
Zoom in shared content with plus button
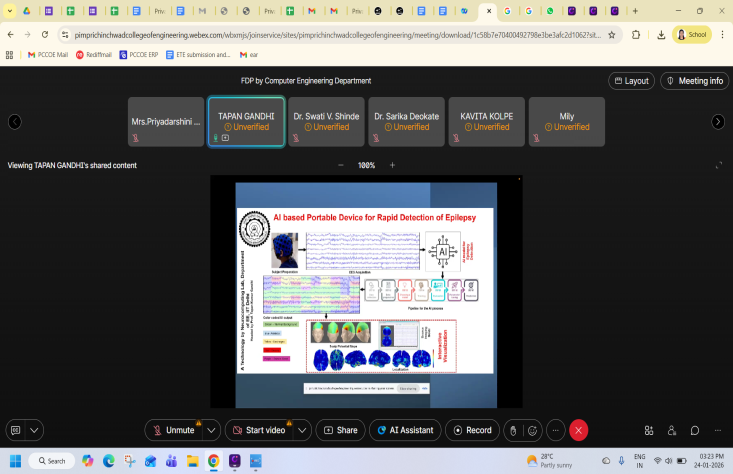click(392, 165)
